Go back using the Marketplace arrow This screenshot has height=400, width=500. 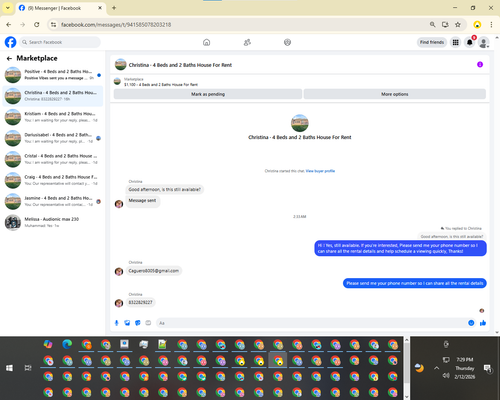(x=9, y=59)
